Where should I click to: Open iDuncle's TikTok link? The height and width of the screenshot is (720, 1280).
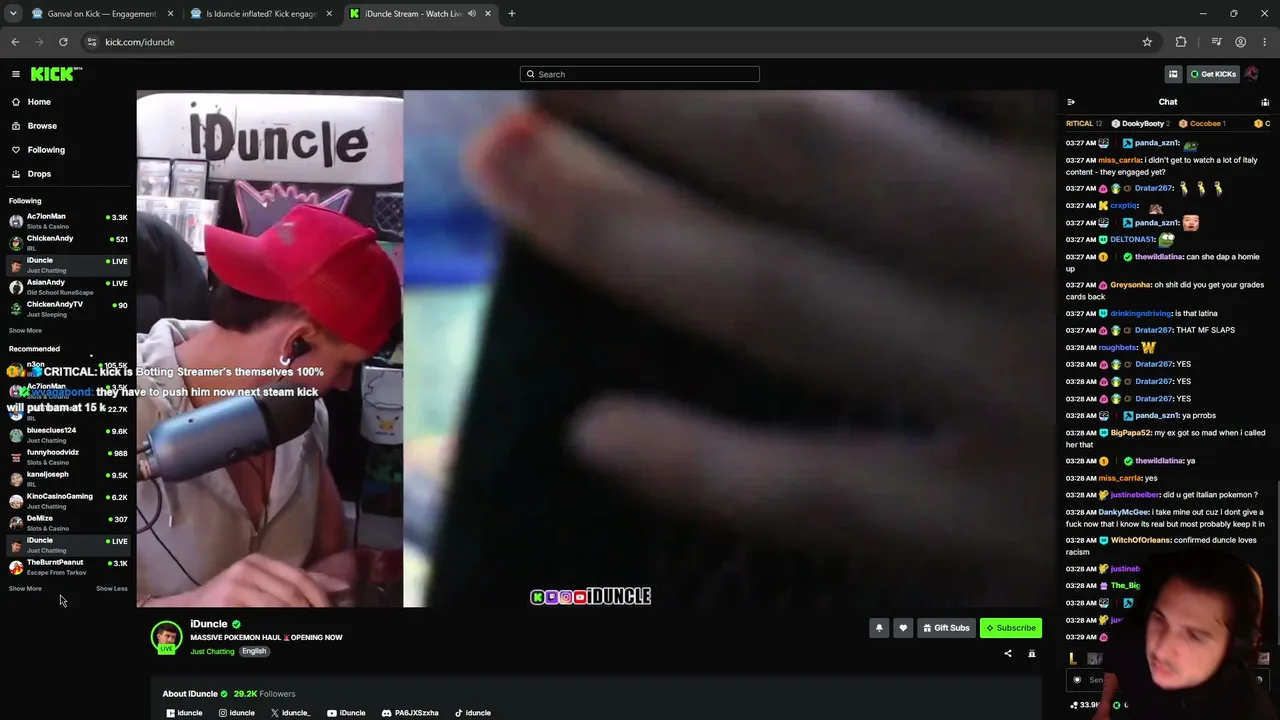pos(473,713)
